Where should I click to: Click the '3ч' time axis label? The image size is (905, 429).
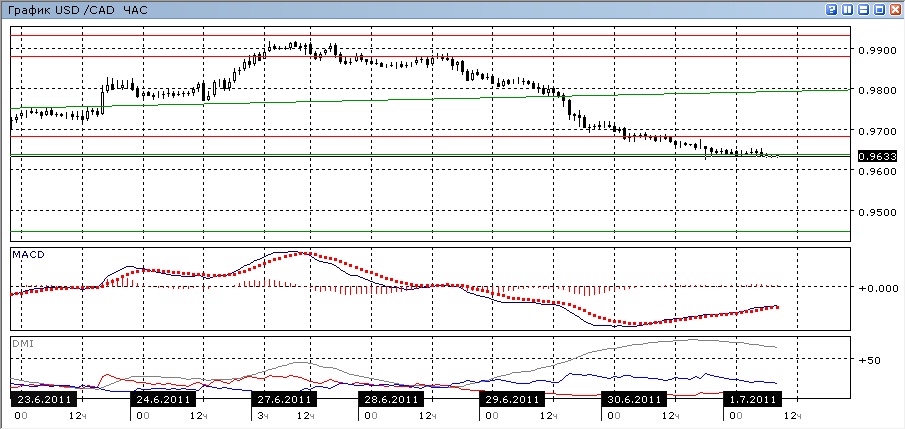pos(262,416)
